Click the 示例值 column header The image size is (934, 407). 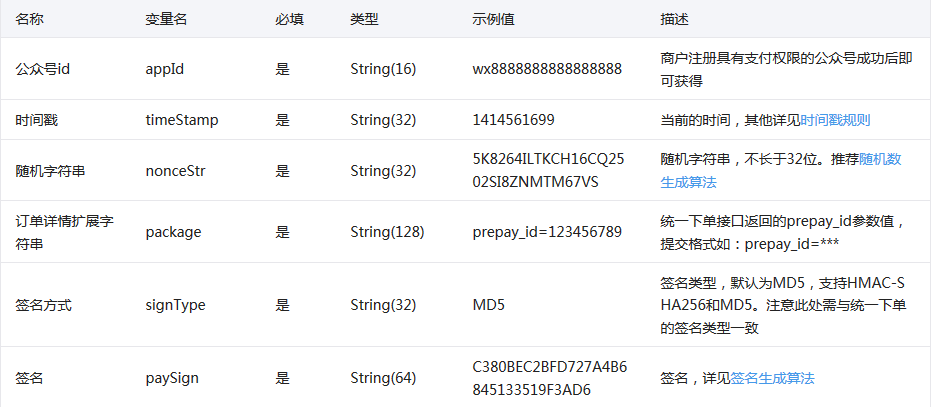[493, 19]
